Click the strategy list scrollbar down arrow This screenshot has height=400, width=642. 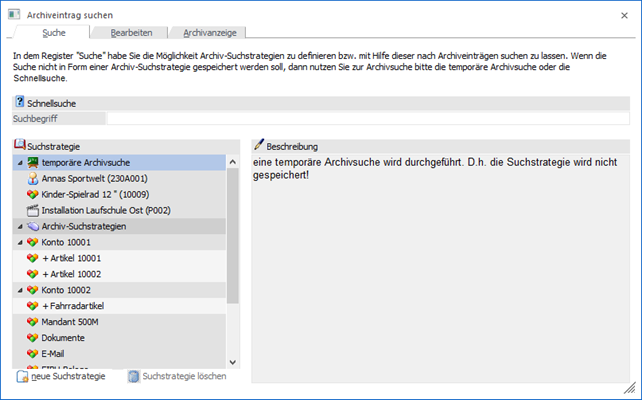(x=233, y=362)
